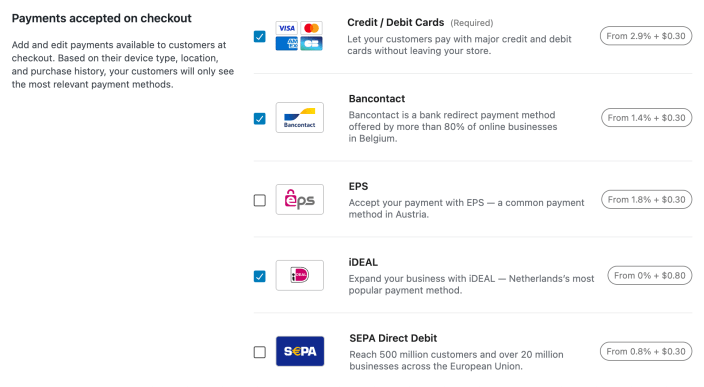704x387 pixels.
Task: Click the EPS payment logo
Action: click(x=299, y=199)
